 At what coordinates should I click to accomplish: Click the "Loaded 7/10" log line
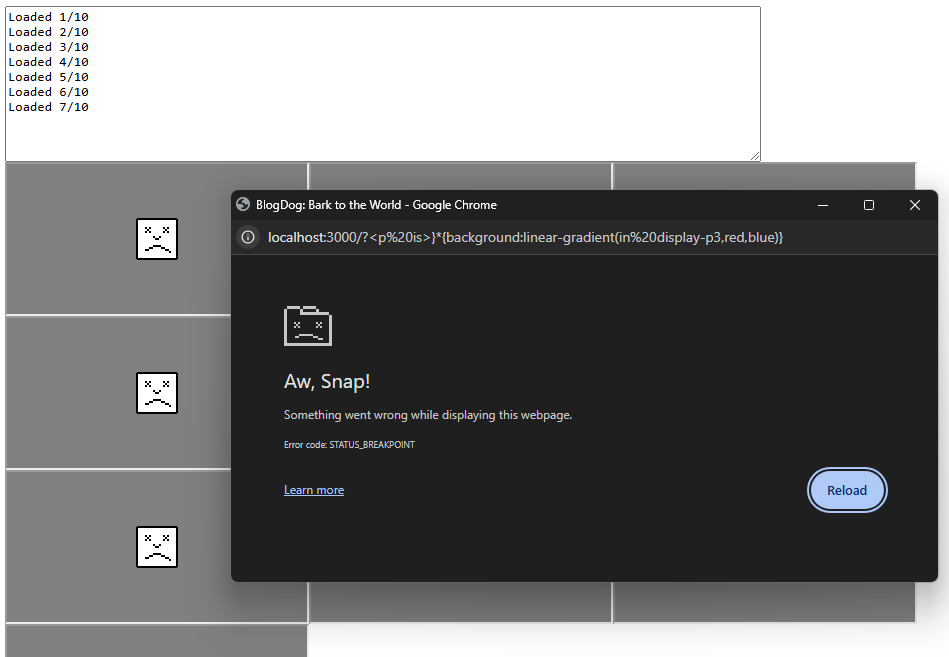(48, 107)
